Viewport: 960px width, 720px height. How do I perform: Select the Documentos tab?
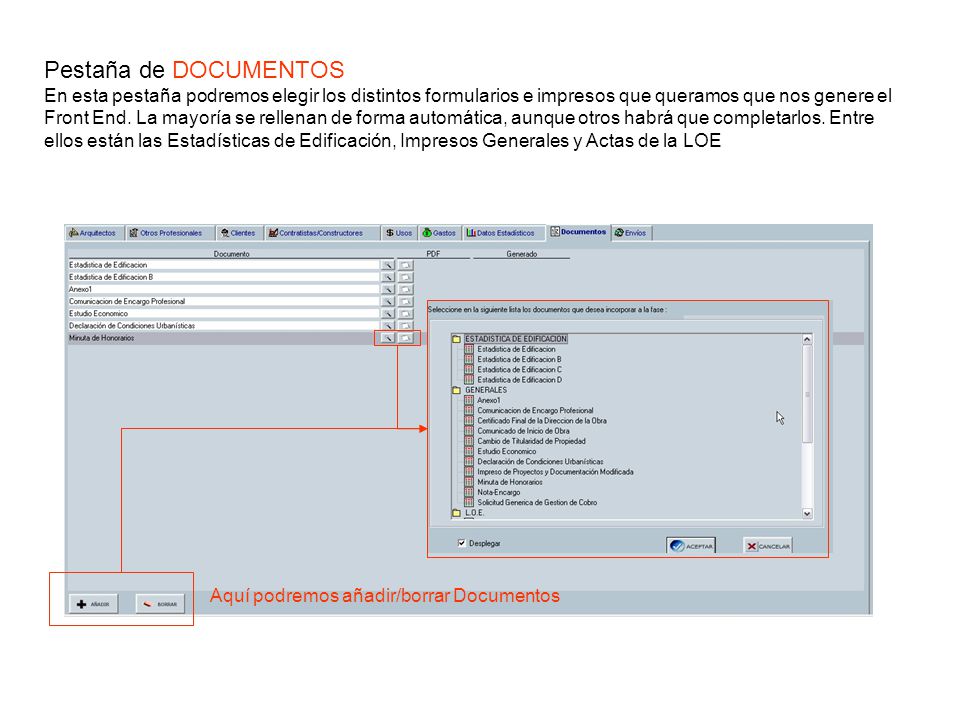click(579, 232)
